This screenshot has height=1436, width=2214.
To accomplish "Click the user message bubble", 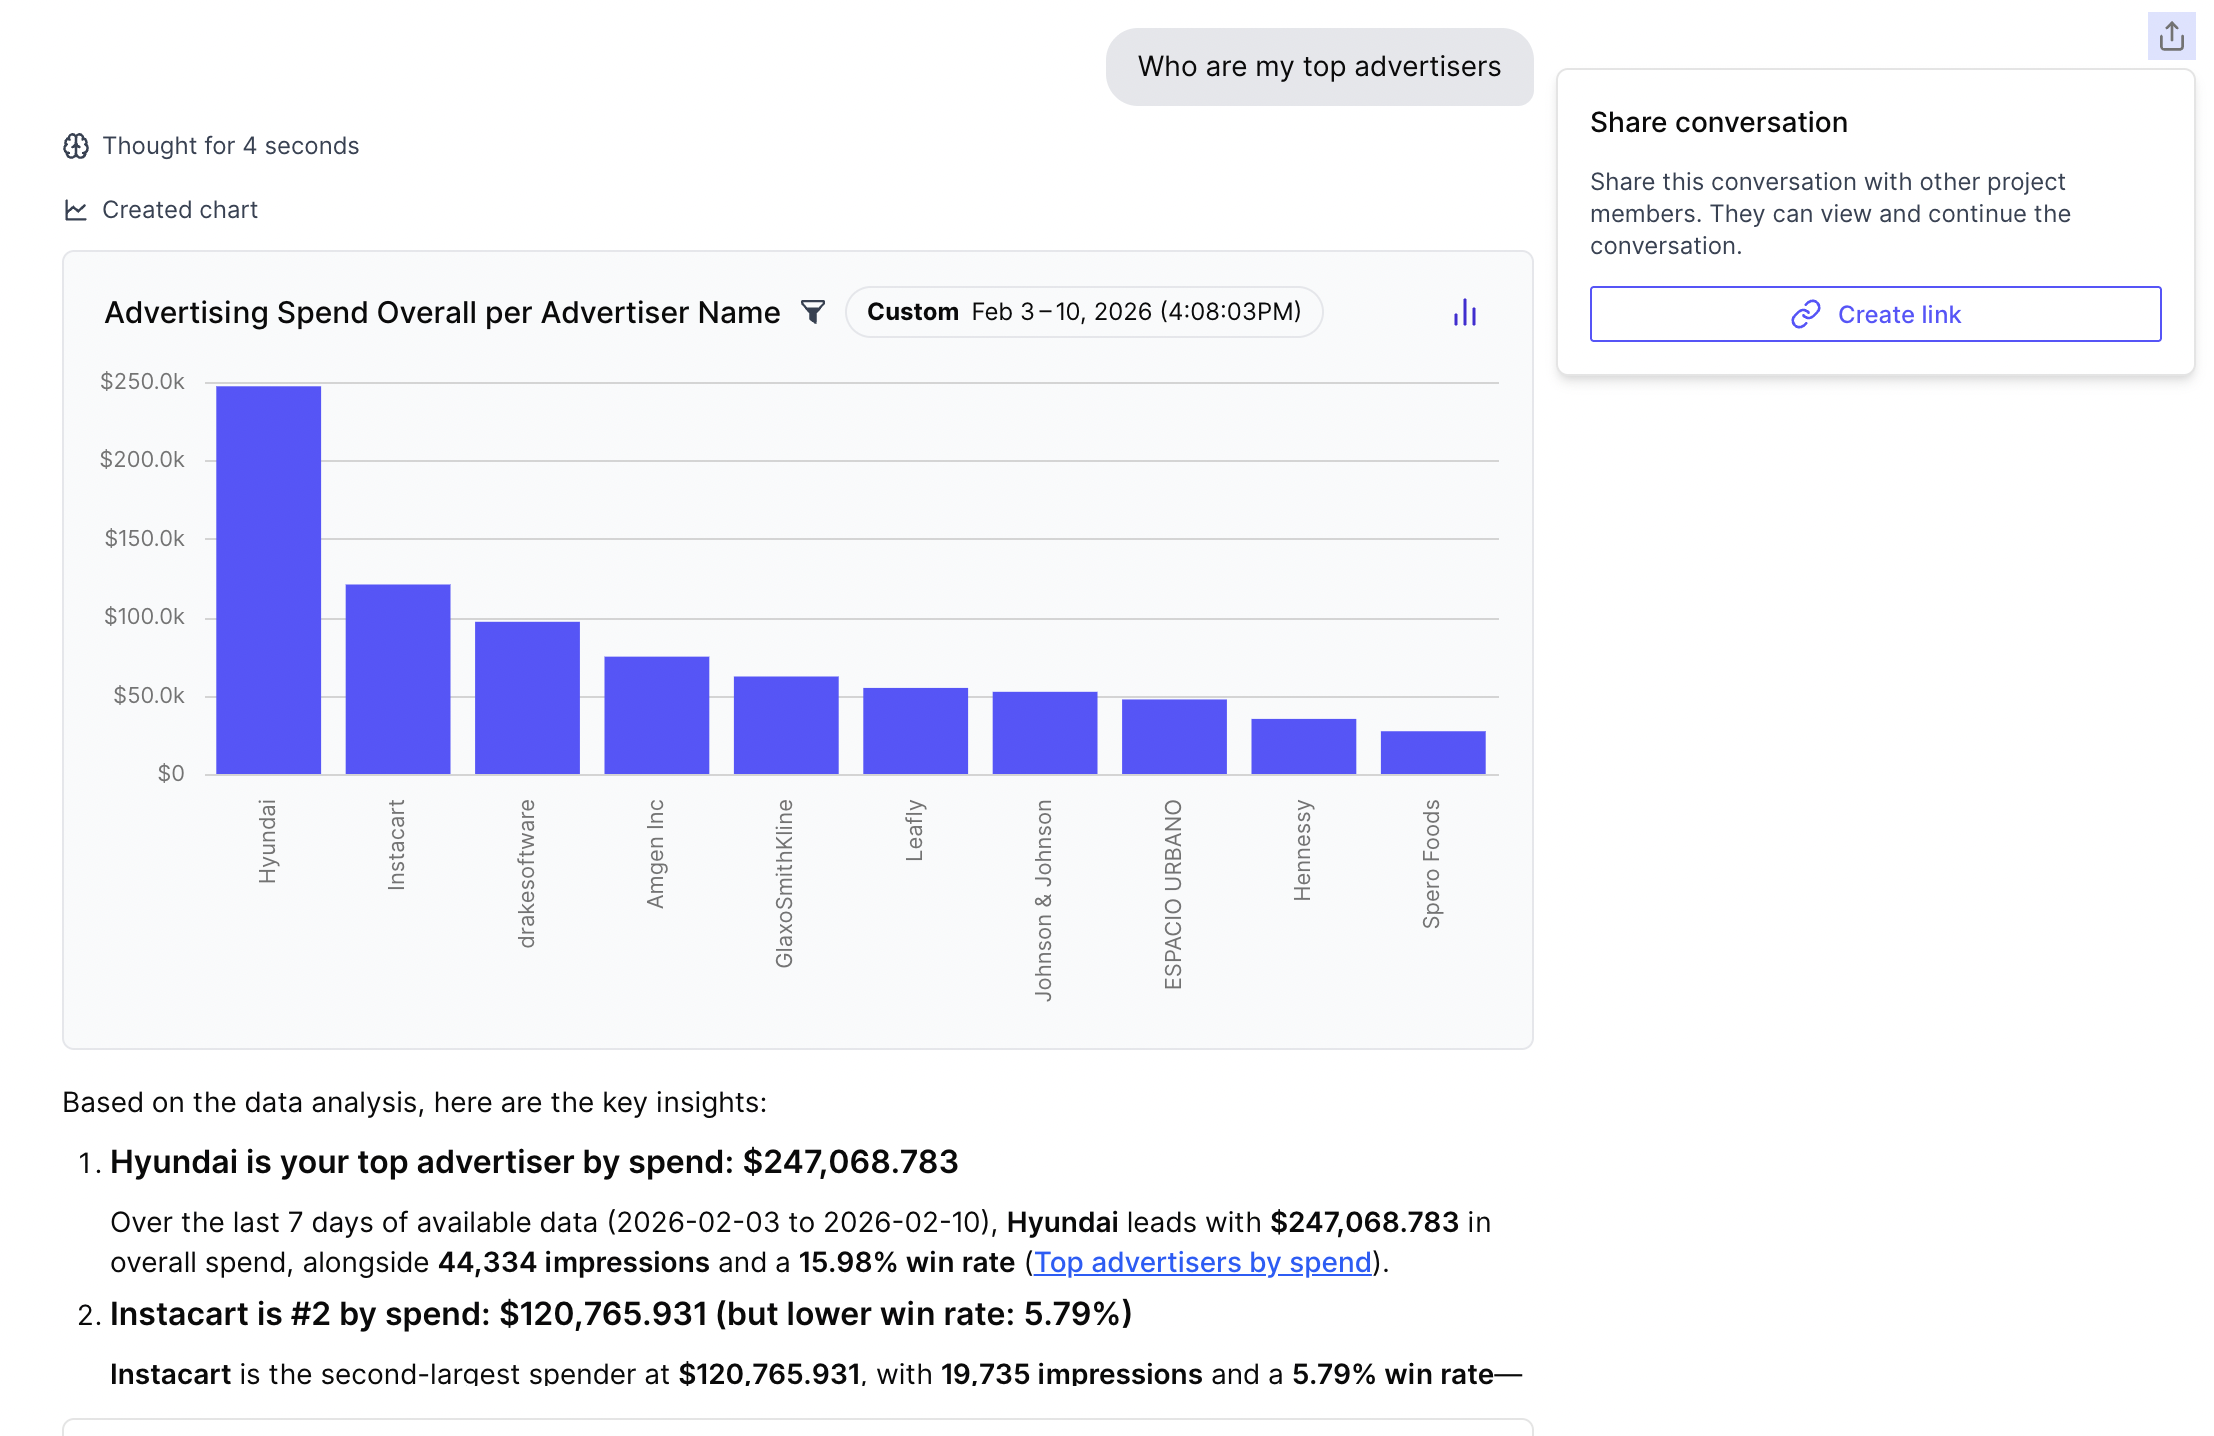I will click(1319, 67).
